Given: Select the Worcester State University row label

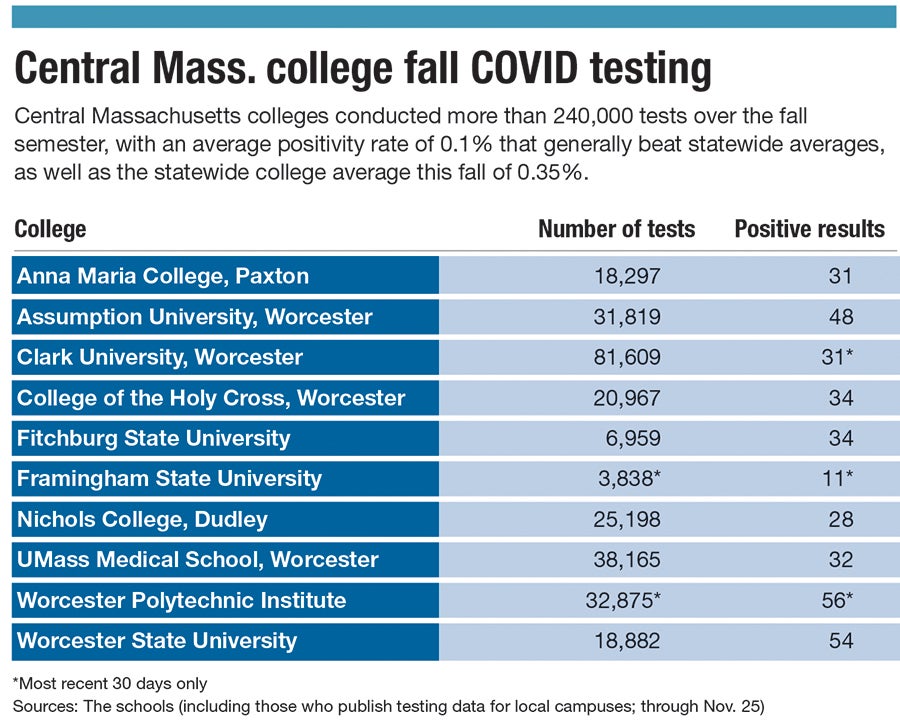Looking at the screenshot, I should coord(157,641).
